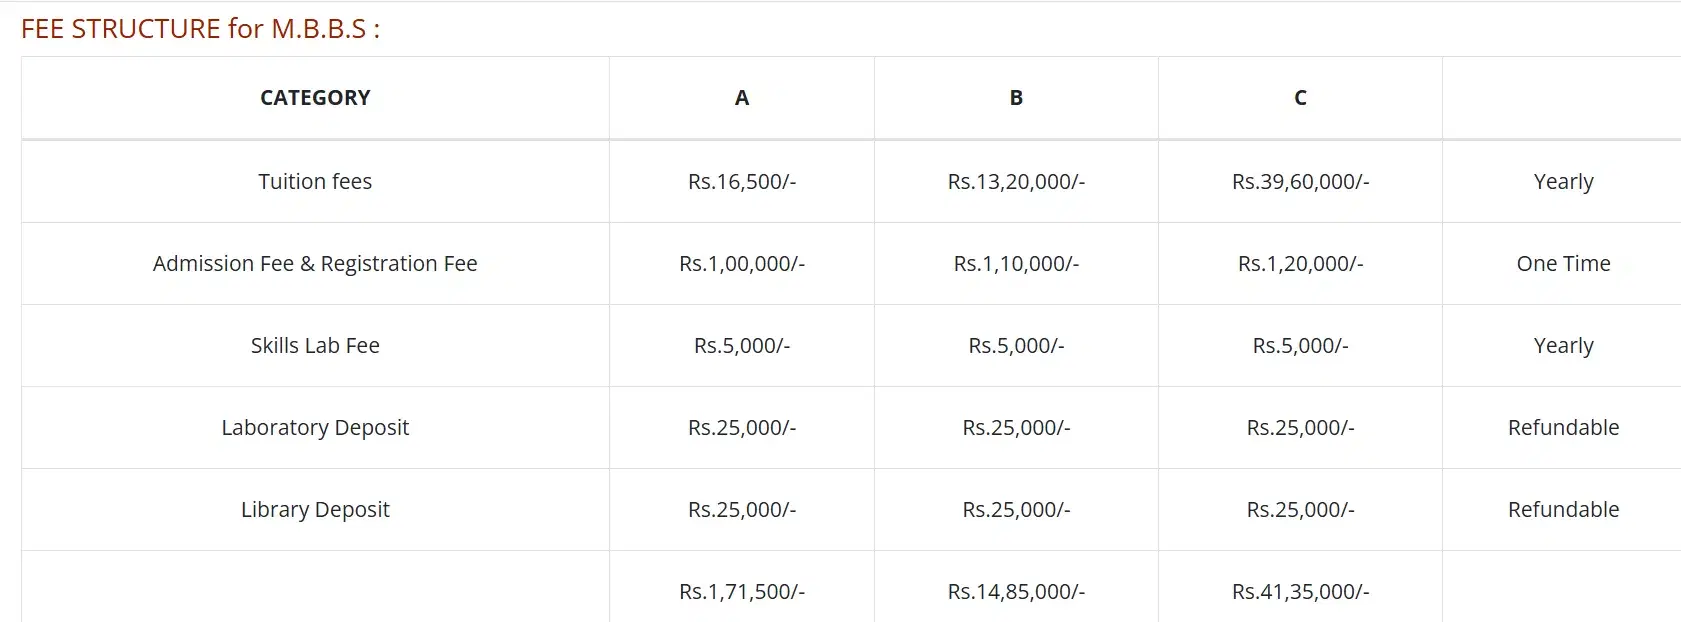Click the Rs.39,60,000/- tuition amount
This screenshot has height=622, width=1681.
click(x=1300, y=182)
